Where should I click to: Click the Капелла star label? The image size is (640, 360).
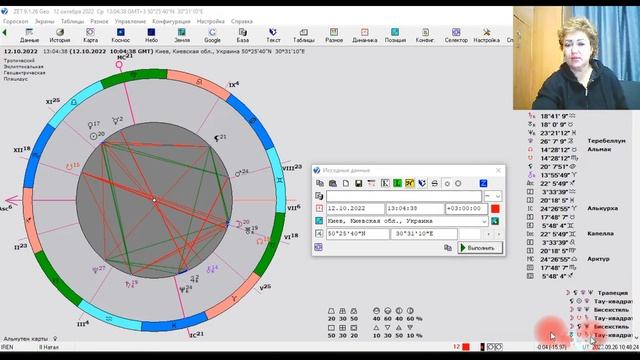tap(601, 233)
